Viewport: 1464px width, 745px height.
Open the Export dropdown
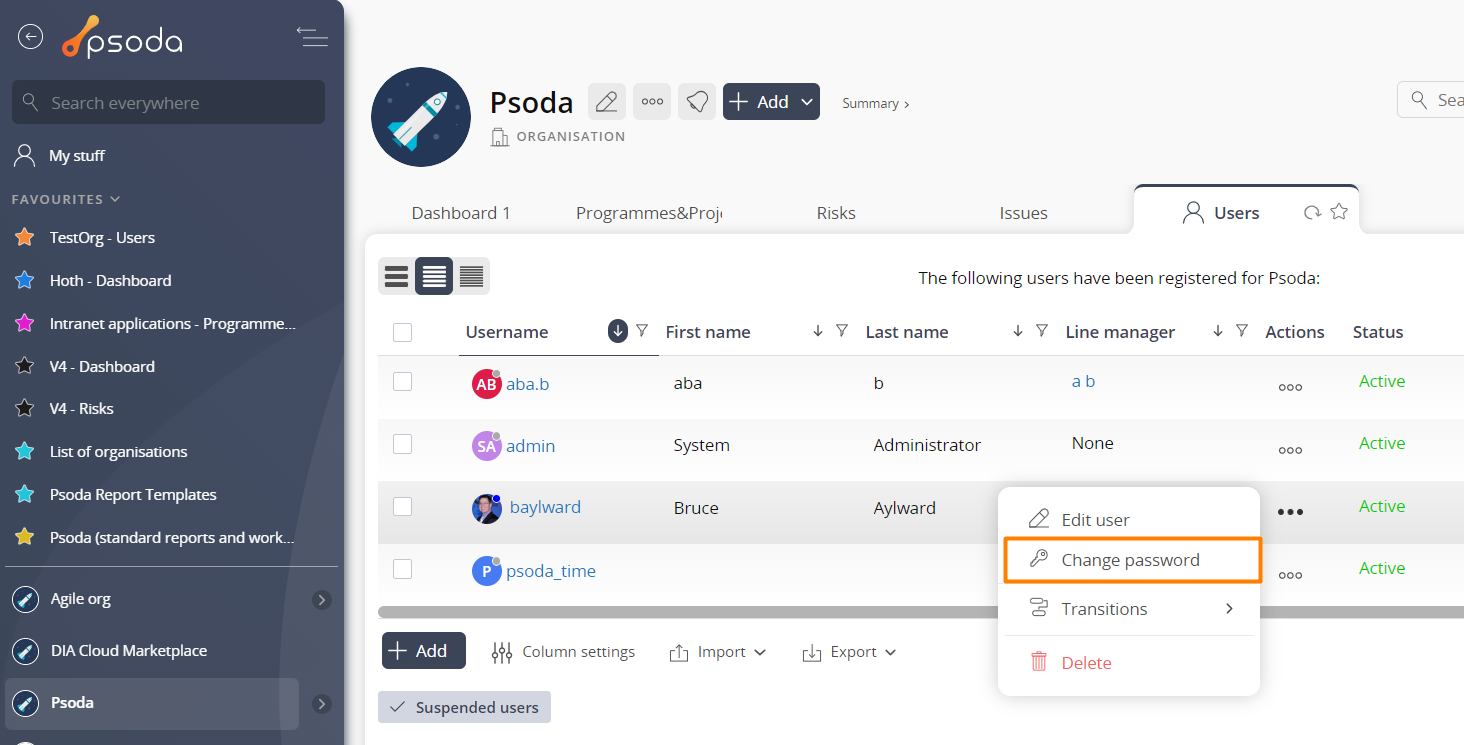[849, 652]
